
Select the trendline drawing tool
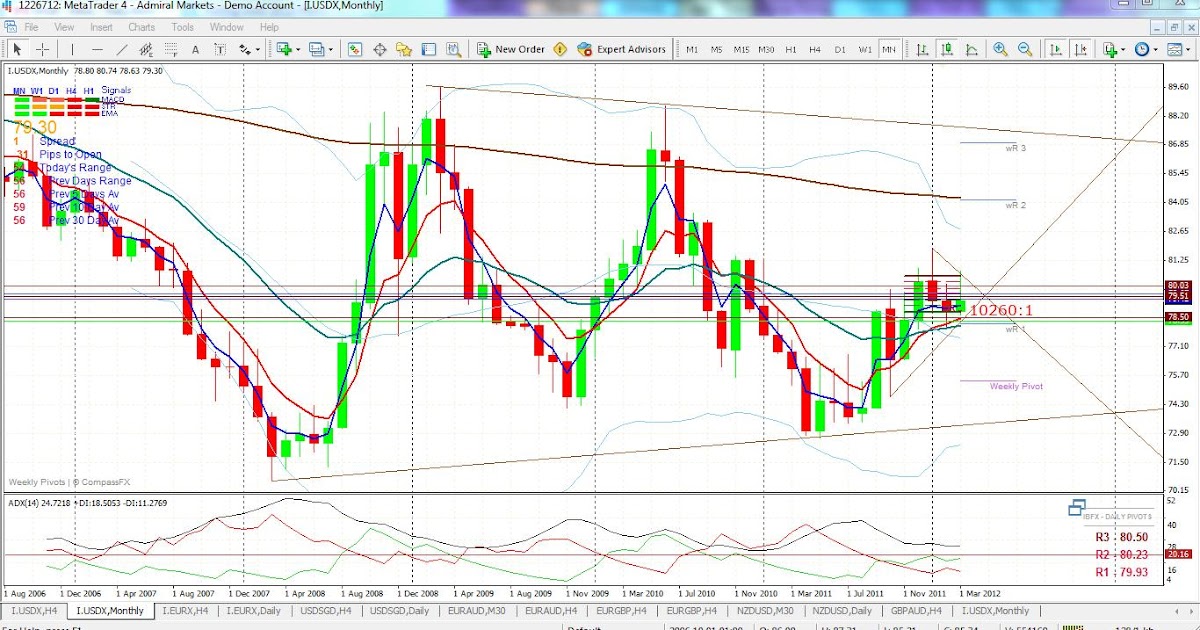[122, 49]
